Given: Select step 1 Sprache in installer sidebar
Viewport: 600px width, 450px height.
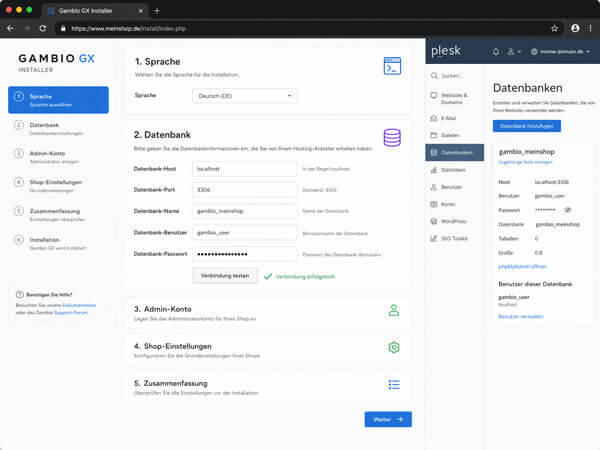Looking at the screenshot, I should 58,100.
